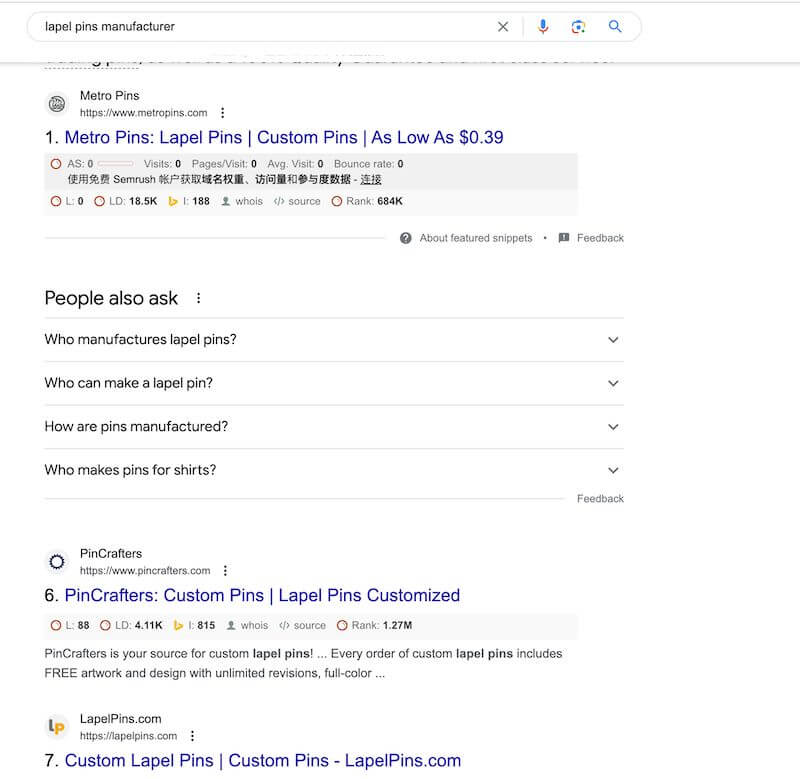Expand "Who makes pins for shirts?"
The height and width of the screenshot is (779, 800).
(x=613, y=470)
